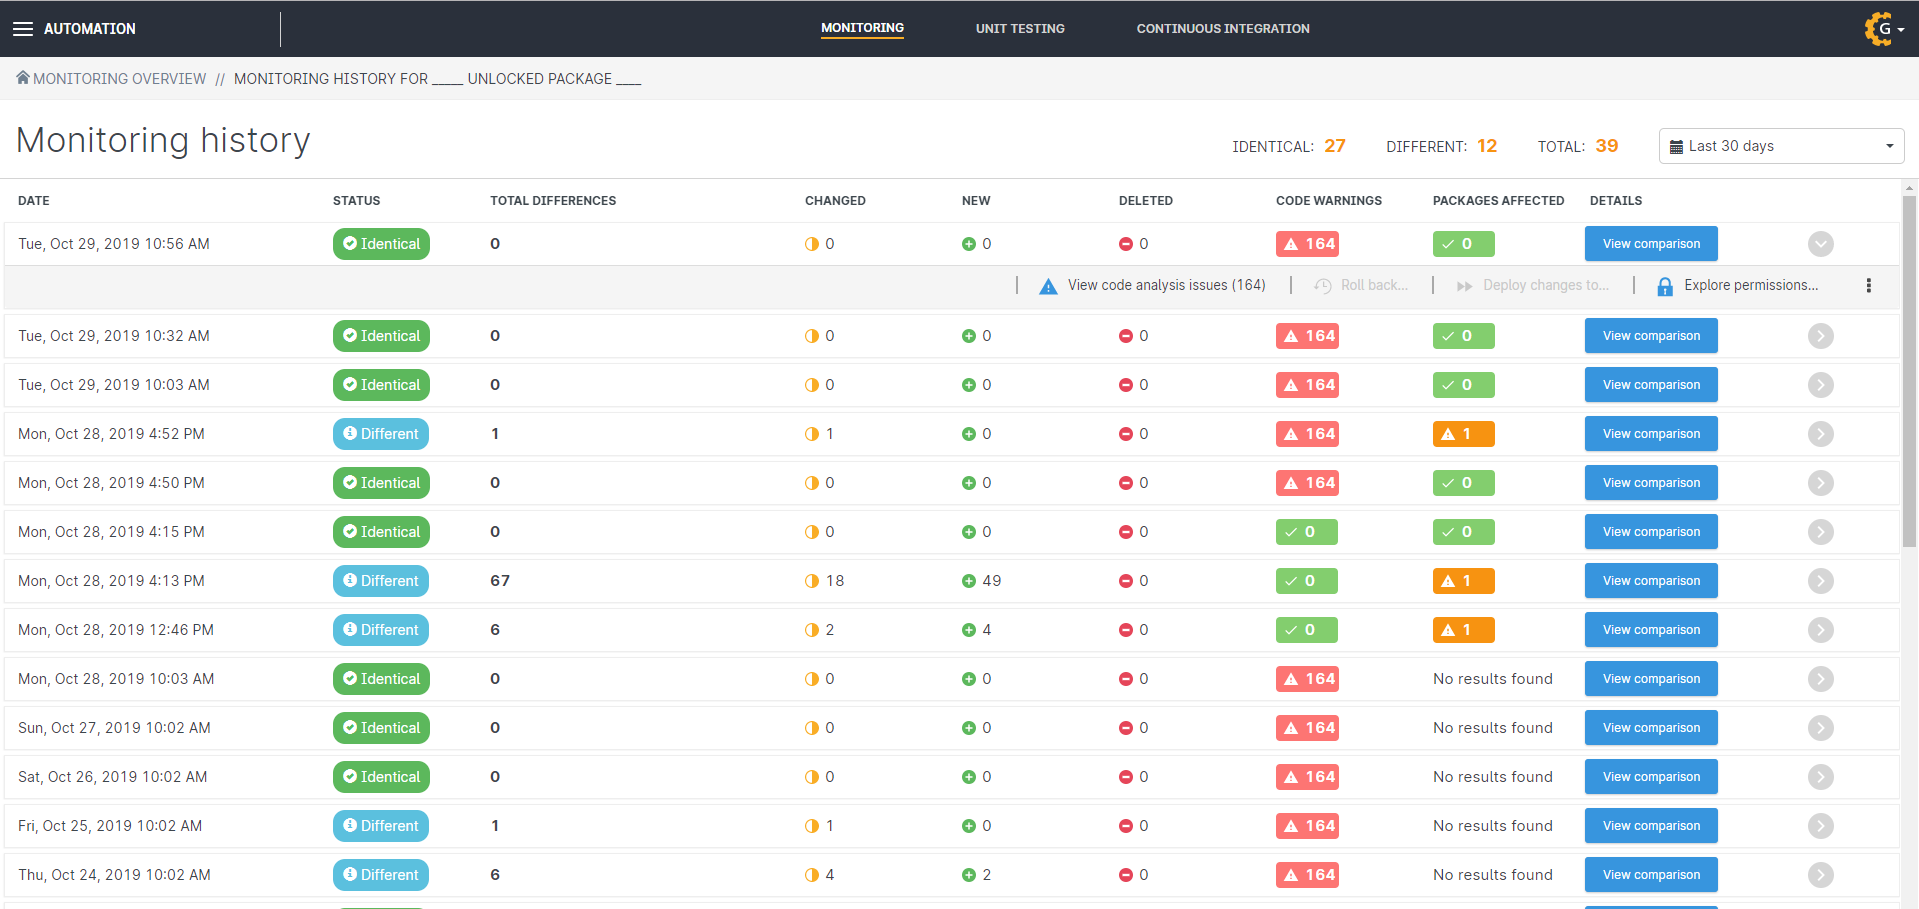The width and height of the screenshot is (1919, 909).
Task: Click the three-dot more options icon
Action: pyautogui.click(x=1868, y=286)
